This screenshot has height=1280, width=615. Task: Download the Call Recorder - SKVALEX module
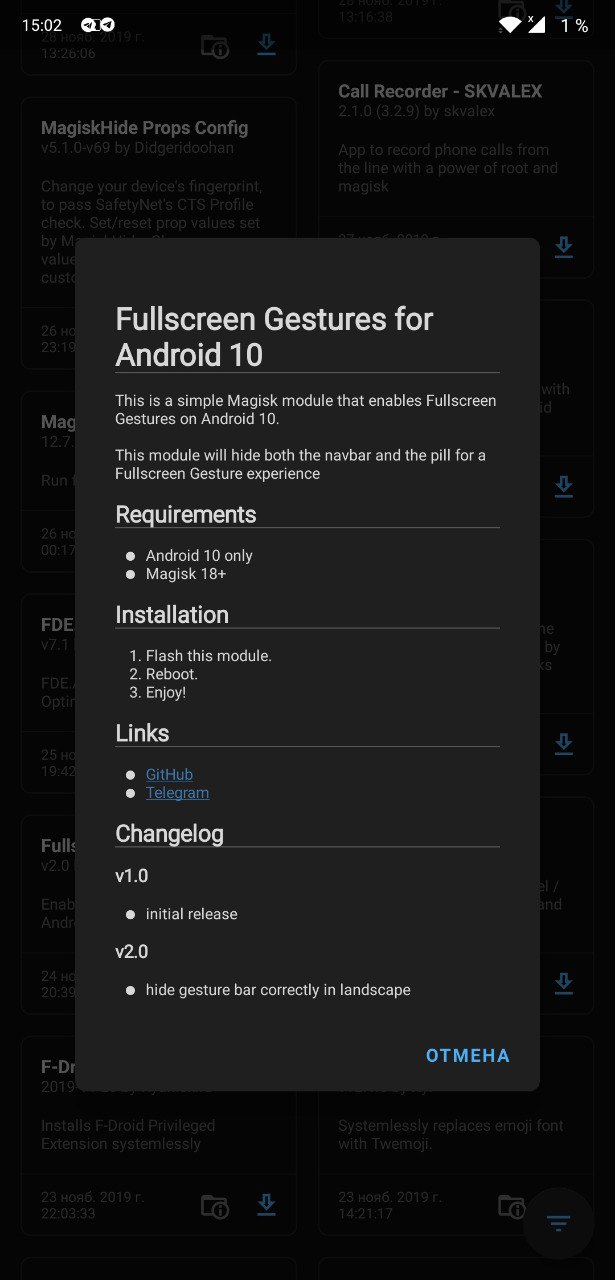click(564, 247)
